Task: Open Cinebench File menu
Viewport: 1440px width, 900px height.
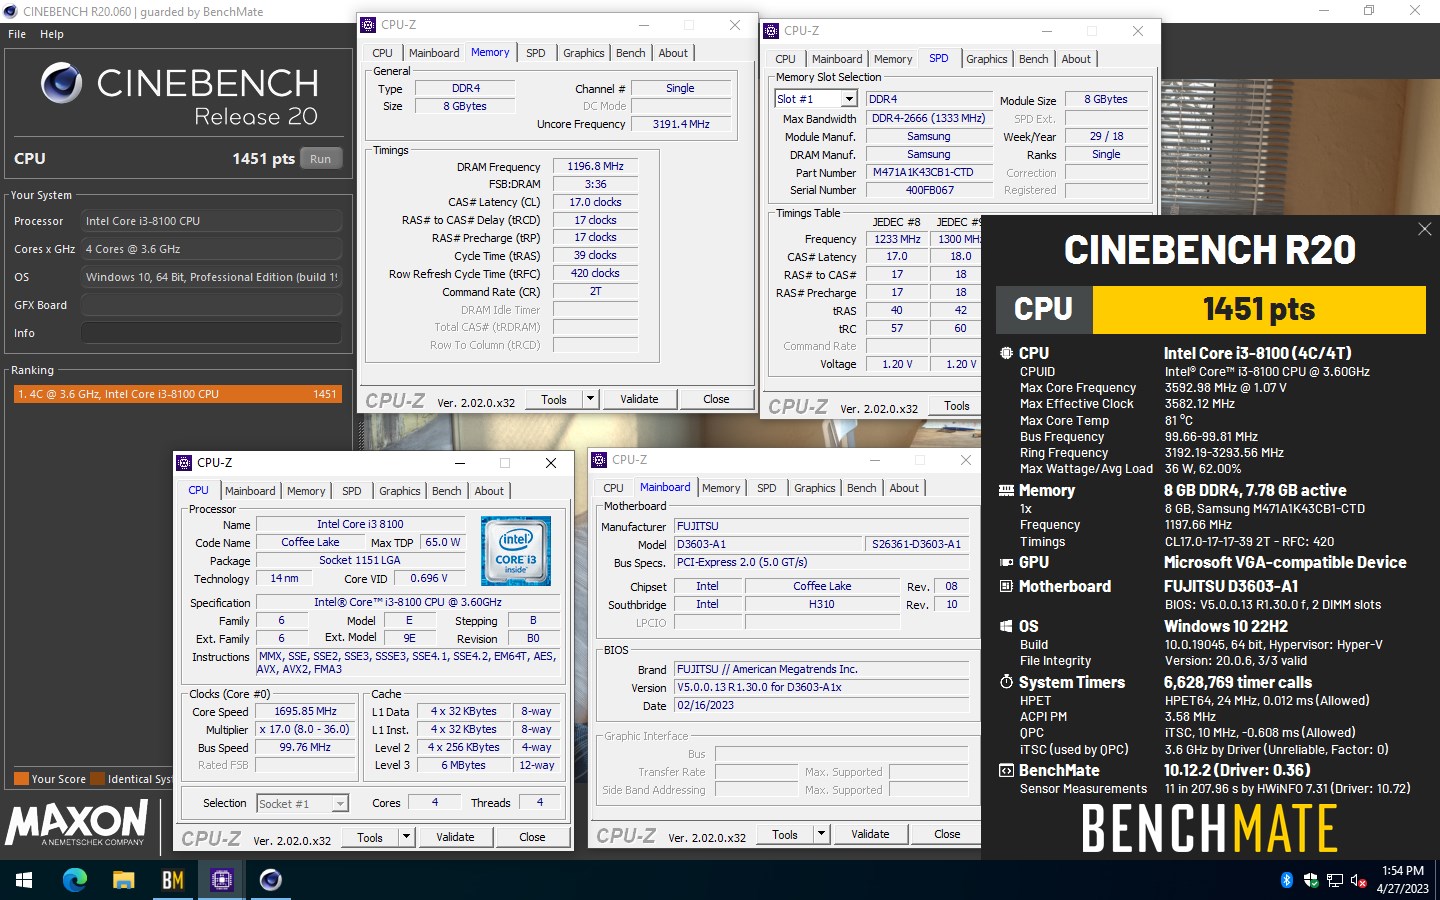Action: (17, 34)
